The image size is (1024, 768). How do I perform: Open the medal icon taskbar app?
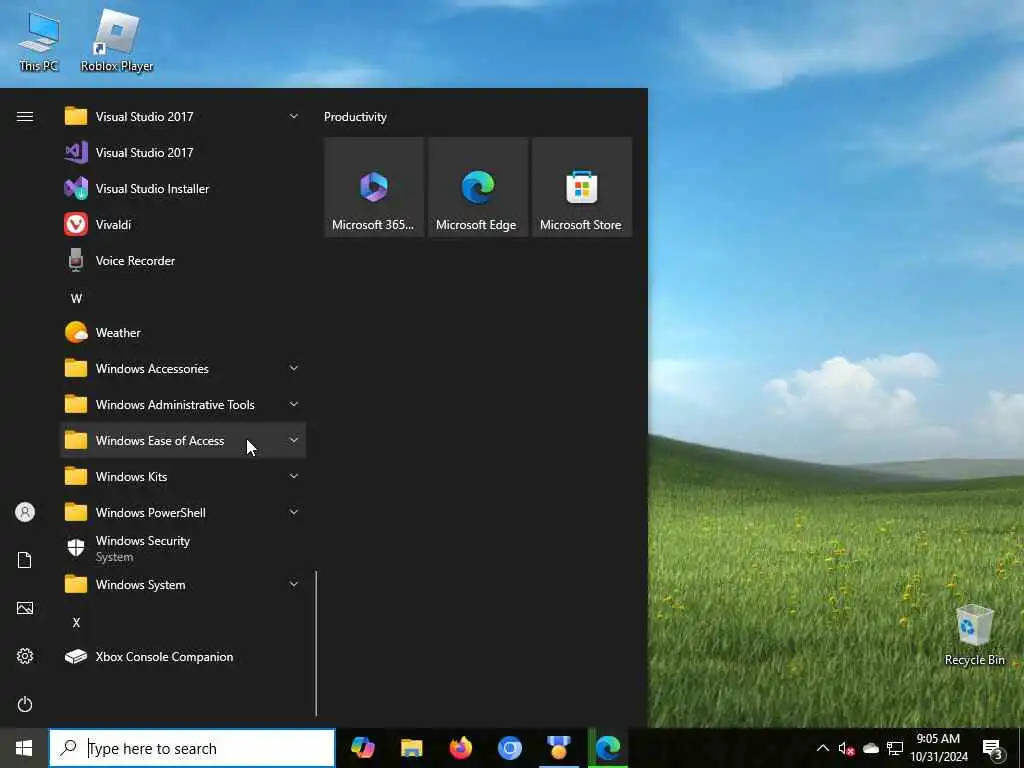pyautogui.click(x=558, y=748)
